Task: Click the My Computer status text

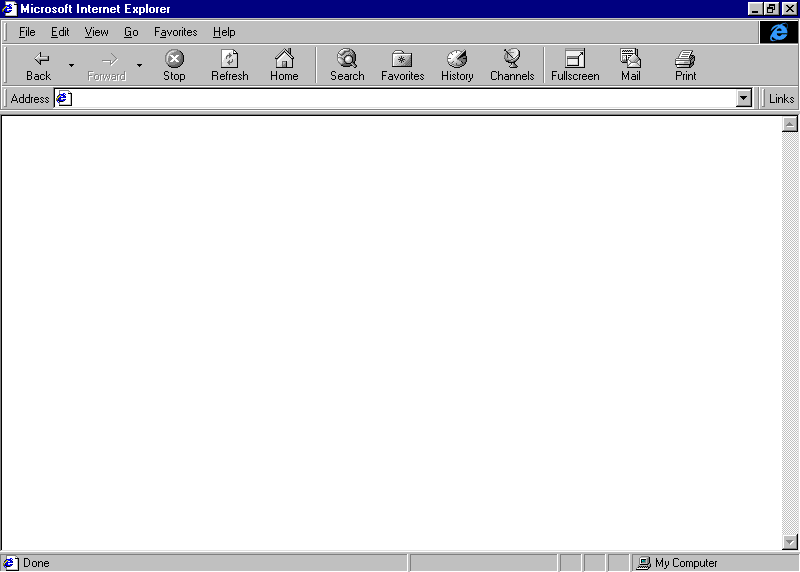Action: tap(686, 563)
